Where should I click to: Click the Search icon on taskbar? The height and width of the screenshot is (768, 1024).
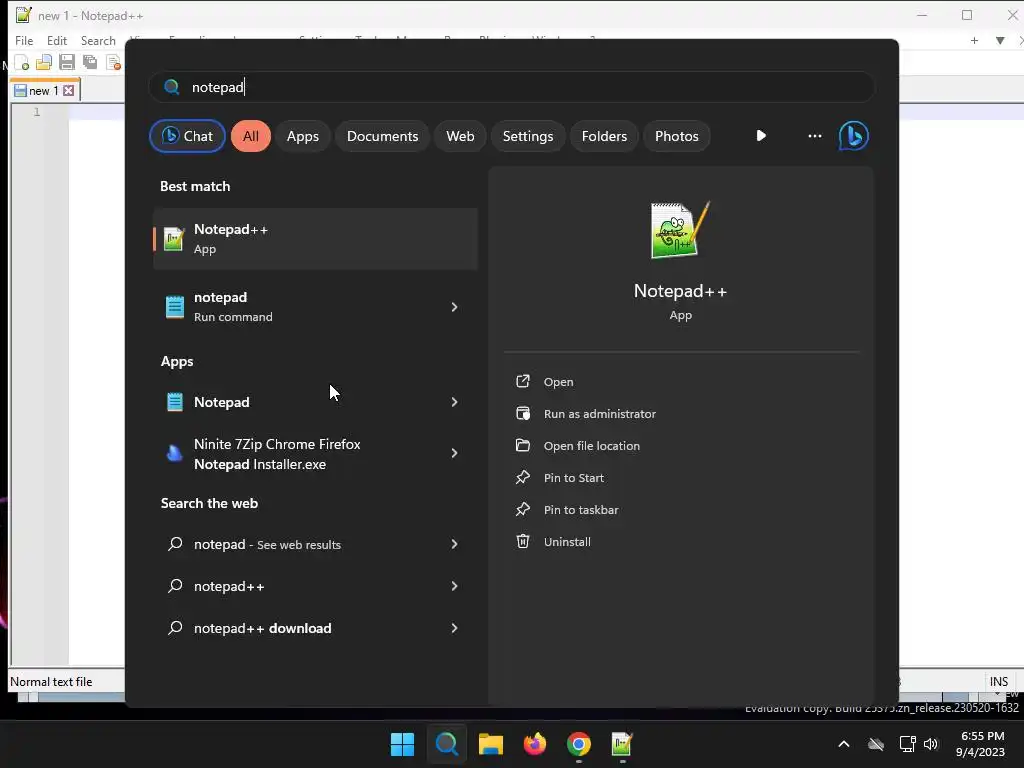pyautogui.click(x=447, y=744)
